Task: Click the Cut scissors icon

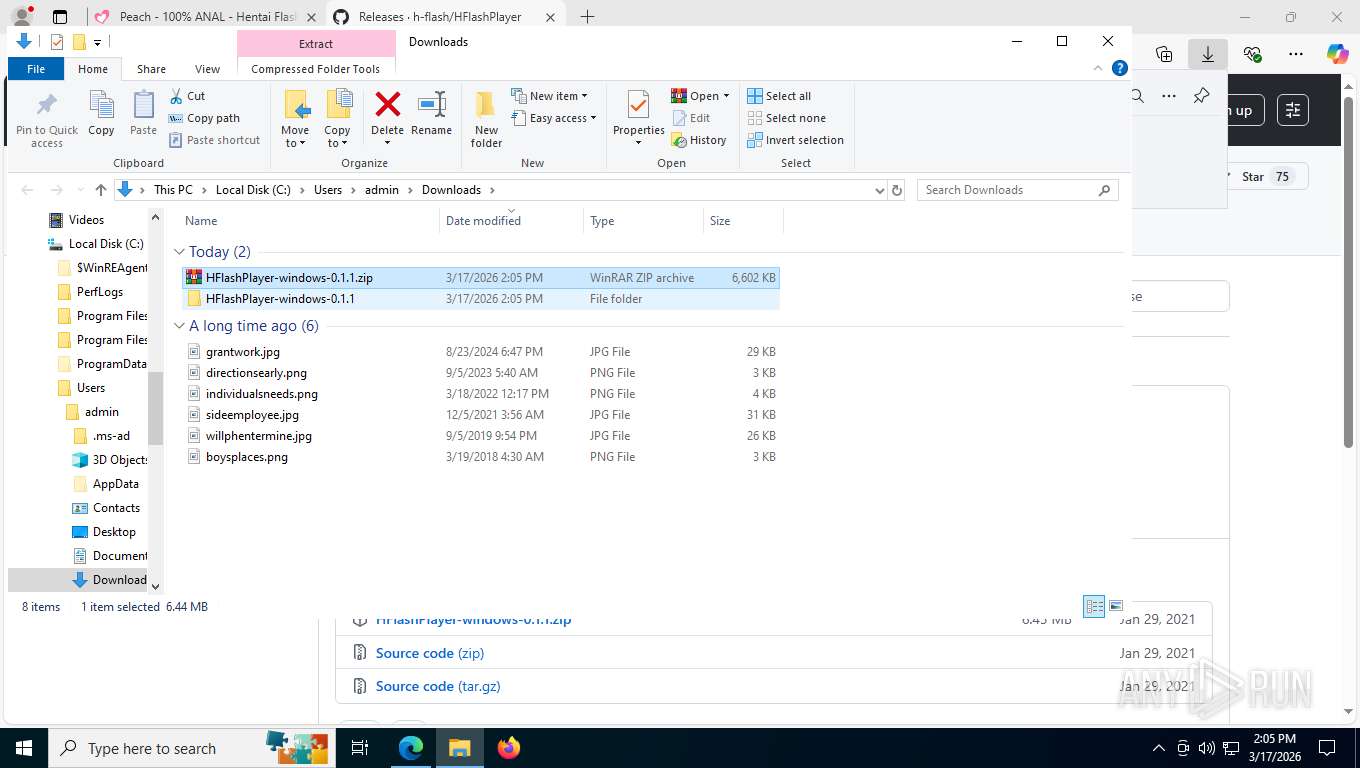Action: click(176, 96)
